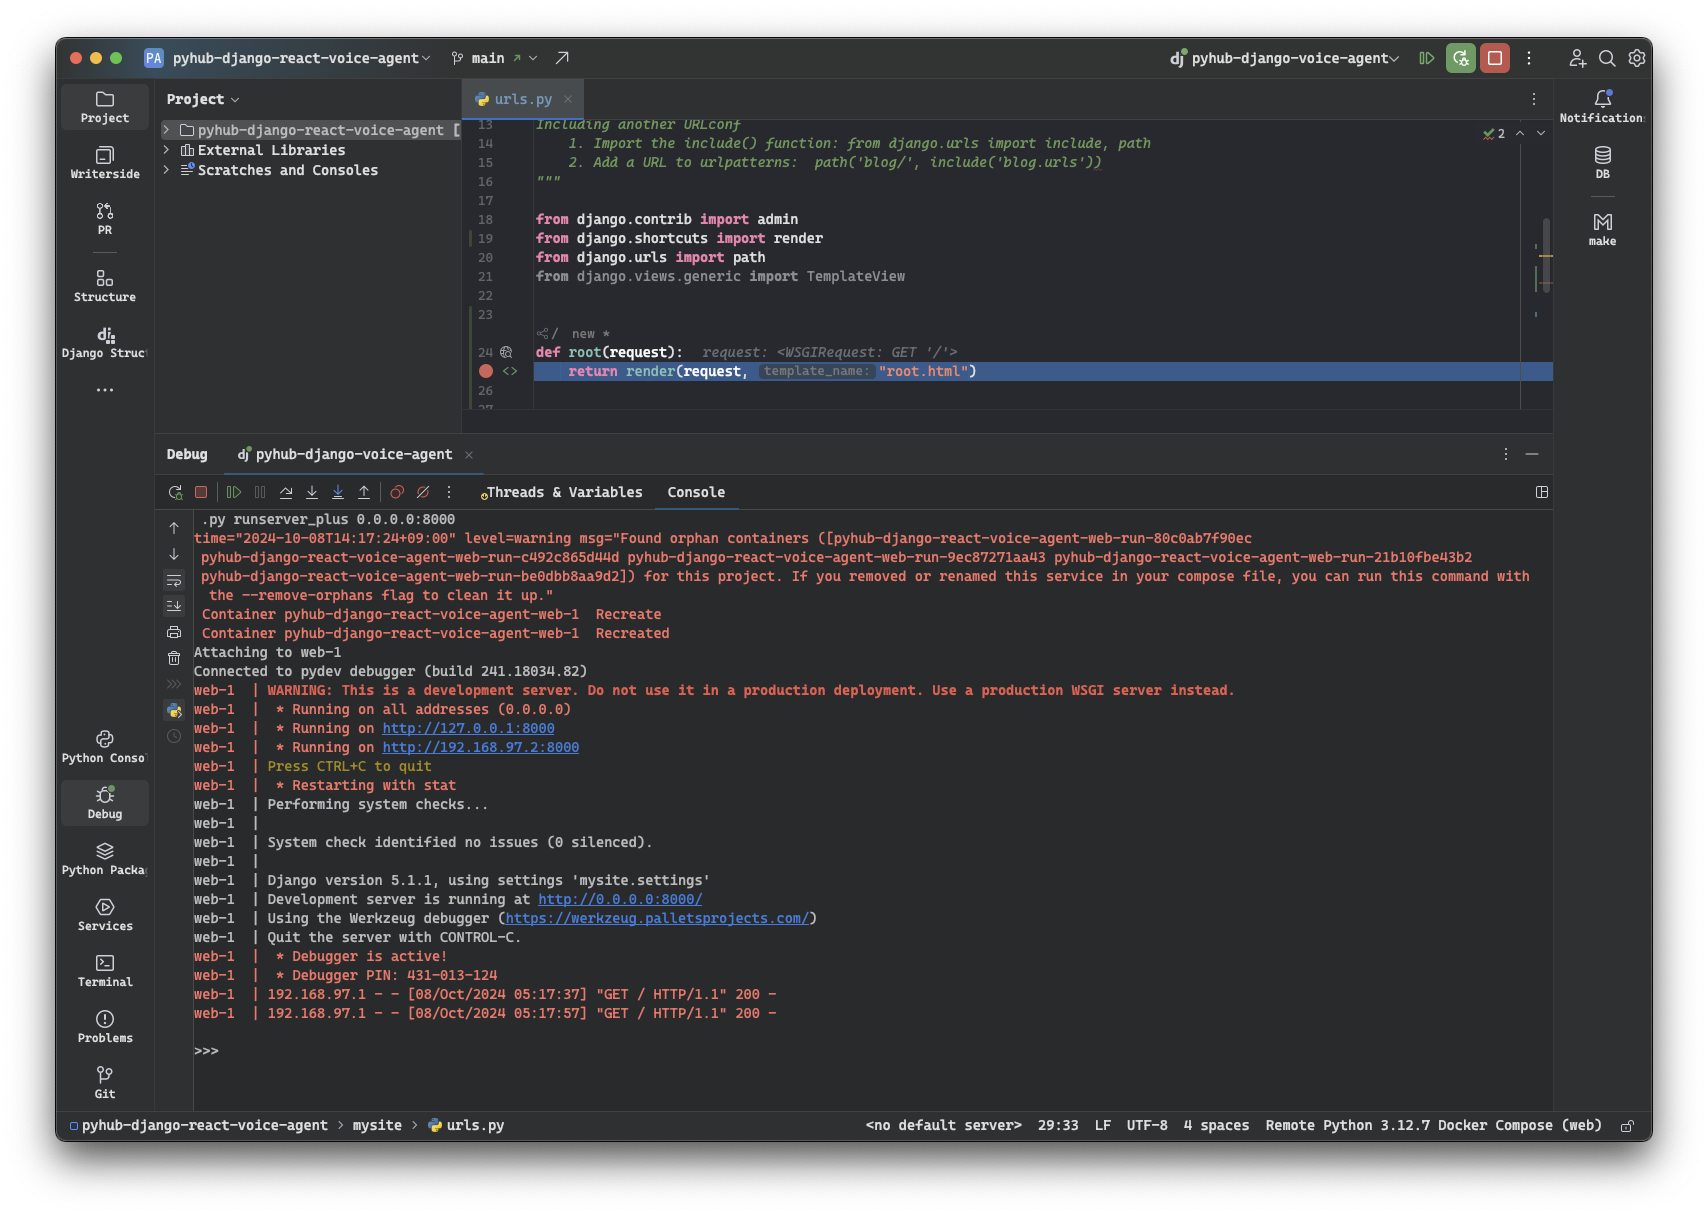The width and height of the screenshot is (1708, 1215).
Task: Click the console input prompt >>>
Action: coord(206,1051)
